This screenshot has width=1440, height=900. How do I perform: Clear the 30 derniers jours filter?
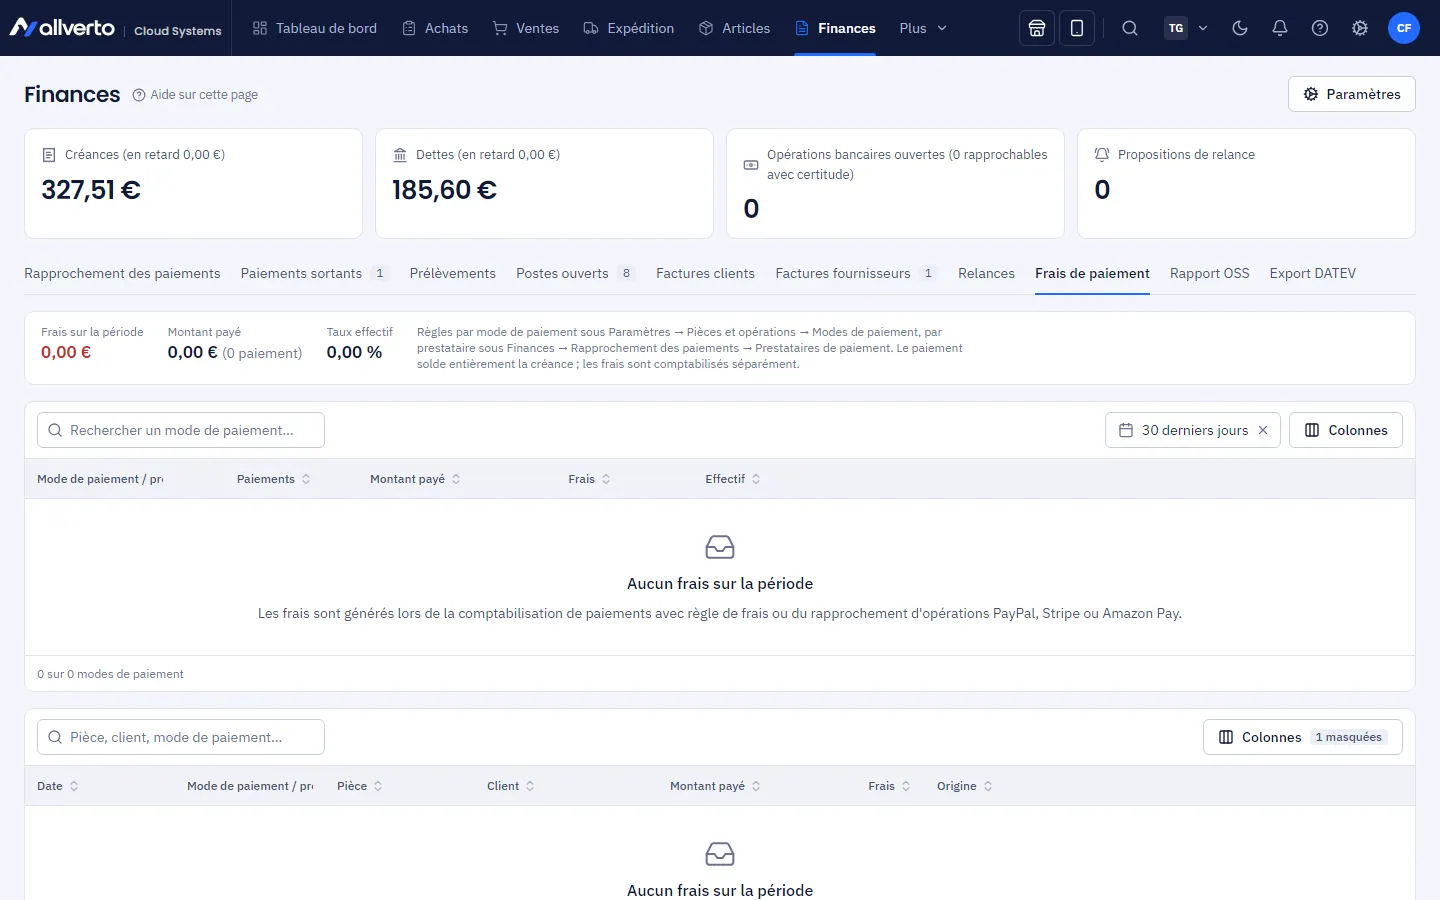click(x=1263, y=430)
